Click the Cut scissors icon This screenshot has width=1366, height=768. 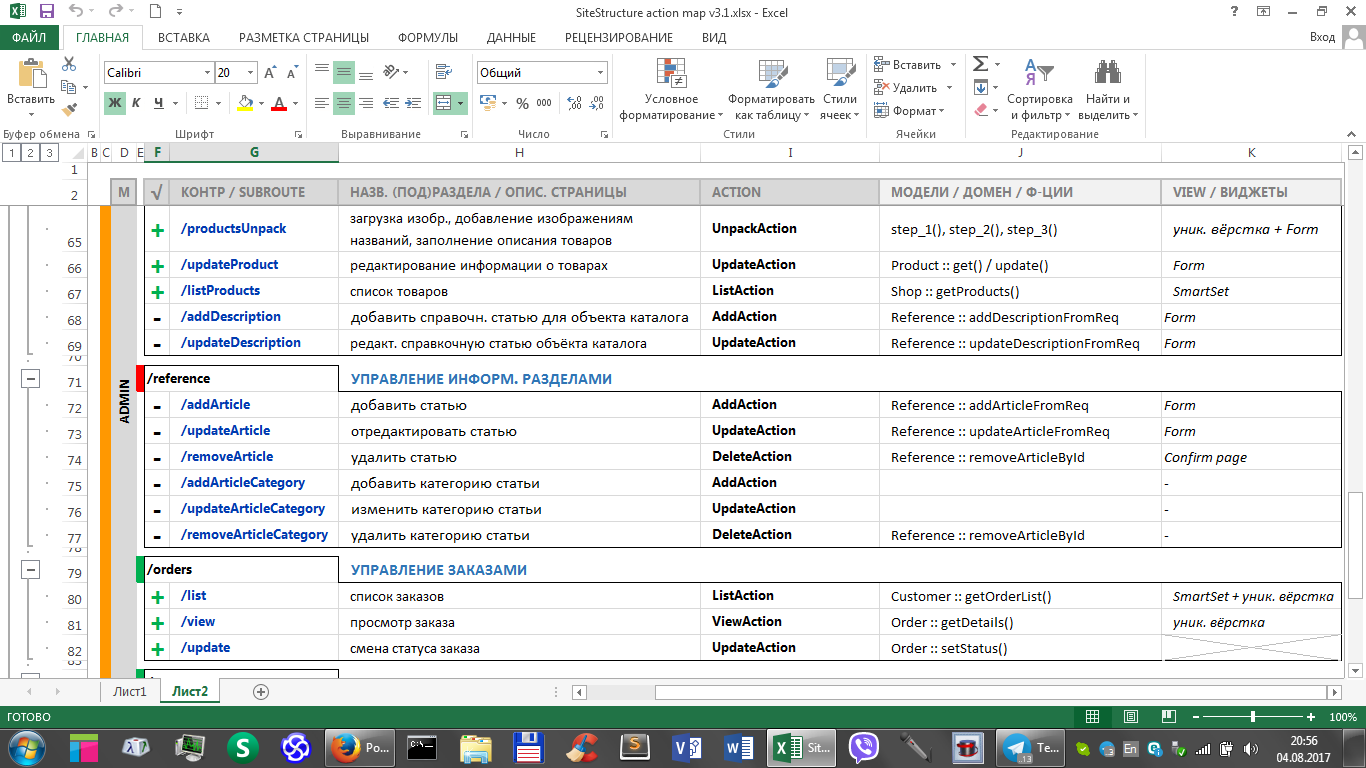click(69, 64)
